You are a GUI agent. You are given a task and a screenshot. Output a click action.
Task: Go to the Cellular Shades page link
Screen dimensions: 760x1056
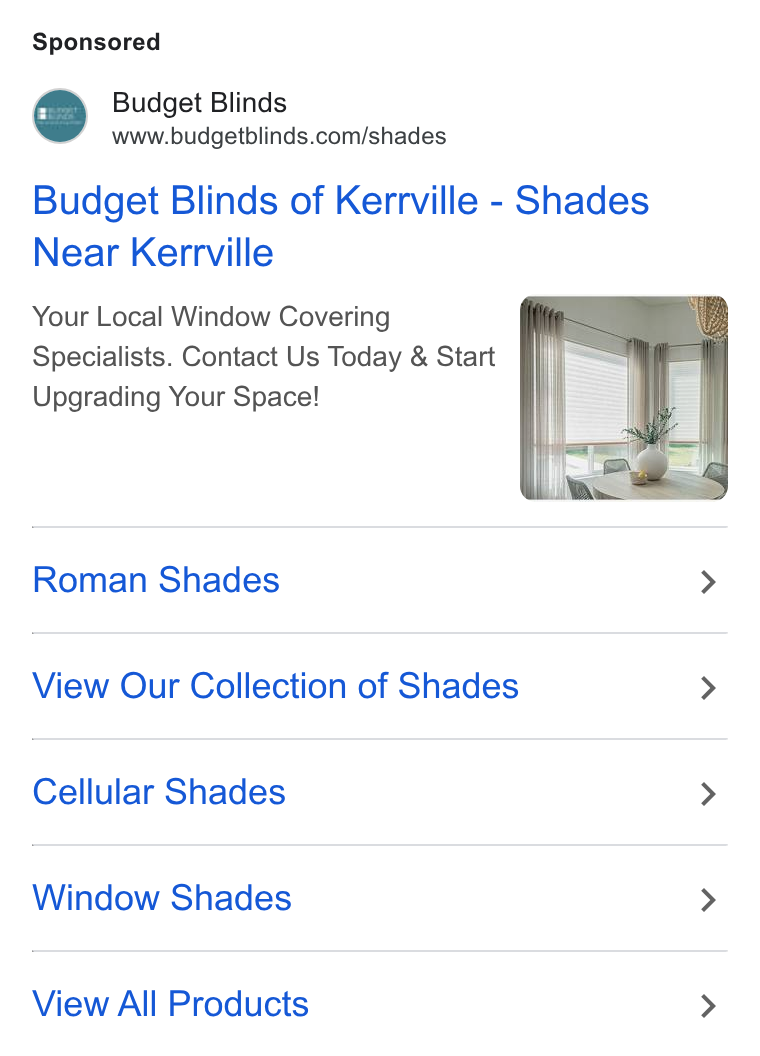(159, 791)
